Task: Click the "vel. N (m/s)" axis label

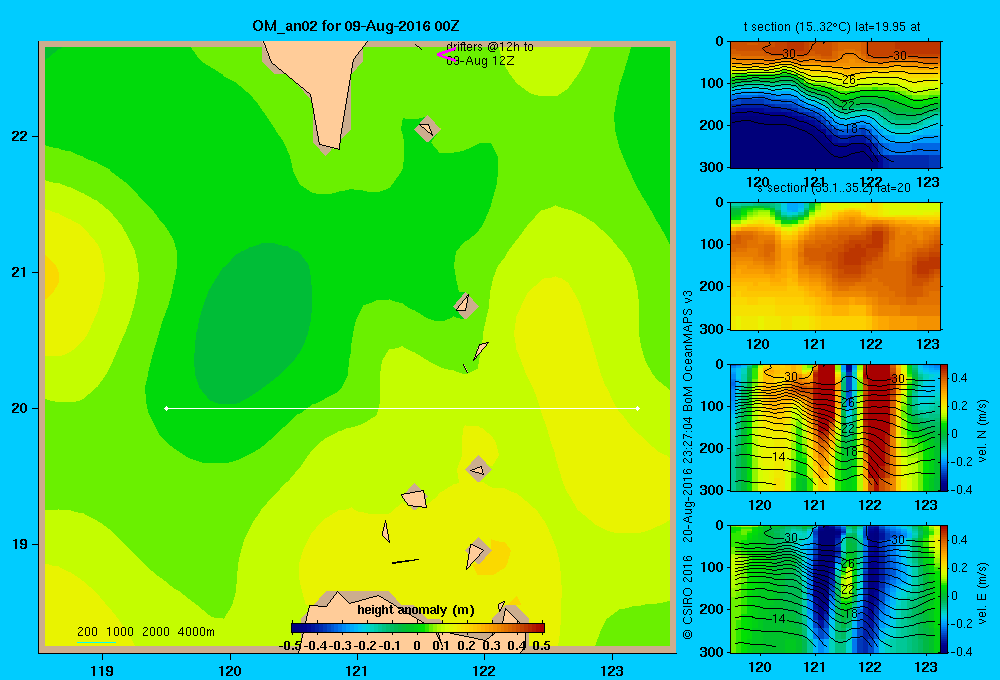Action: [983, 431]
